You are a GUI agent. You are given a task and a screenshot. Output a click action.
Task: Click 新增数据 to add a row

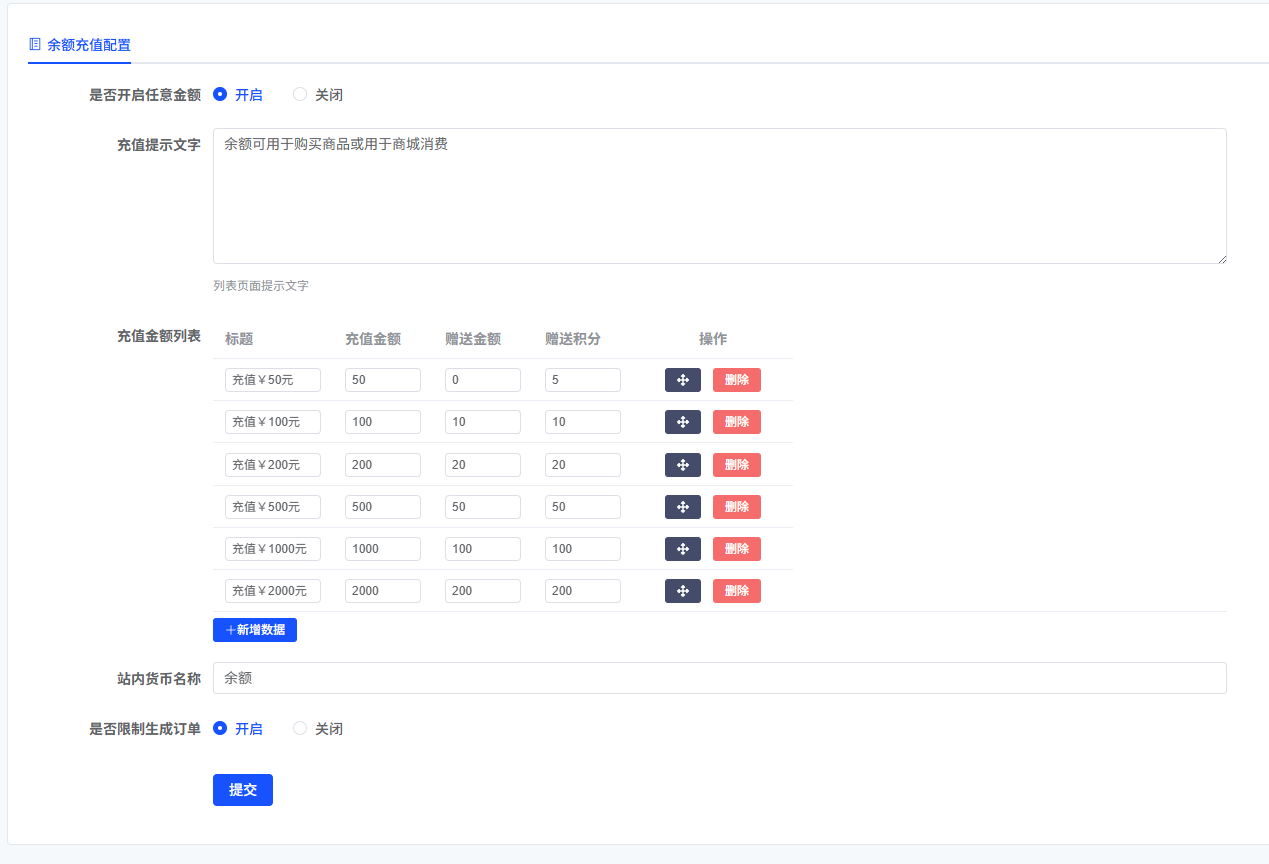click(255, 629)
